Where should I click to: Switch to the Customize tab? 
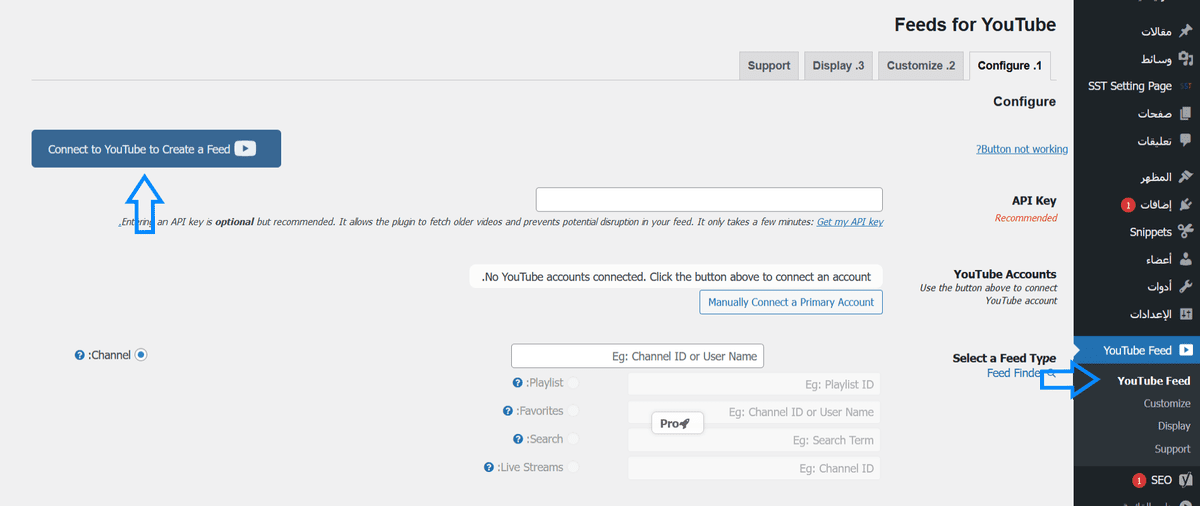[x=921, y=66]
